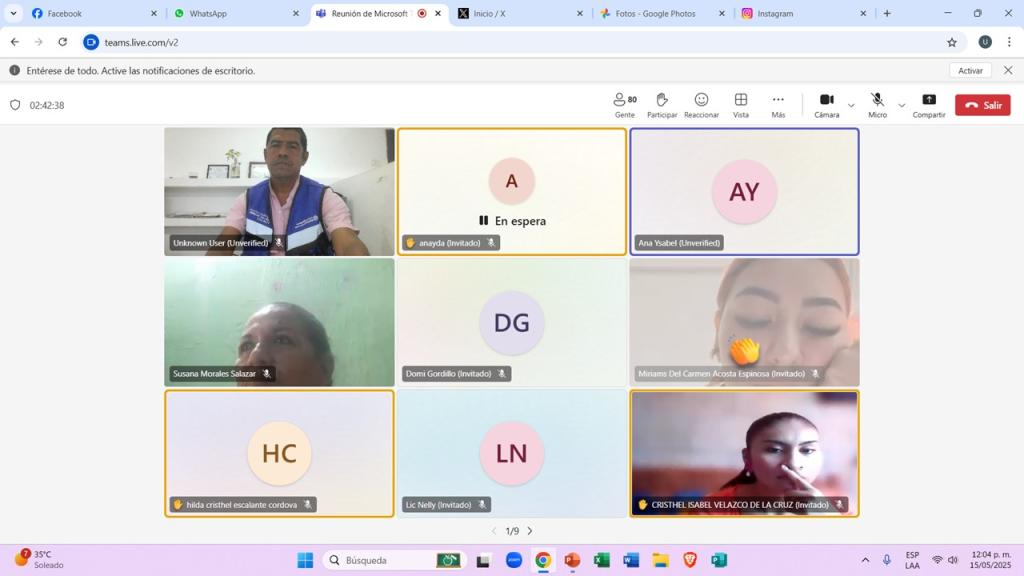Open the Gente participants panel
This screenshot has height=576, width=1024.
coord(625,104)
